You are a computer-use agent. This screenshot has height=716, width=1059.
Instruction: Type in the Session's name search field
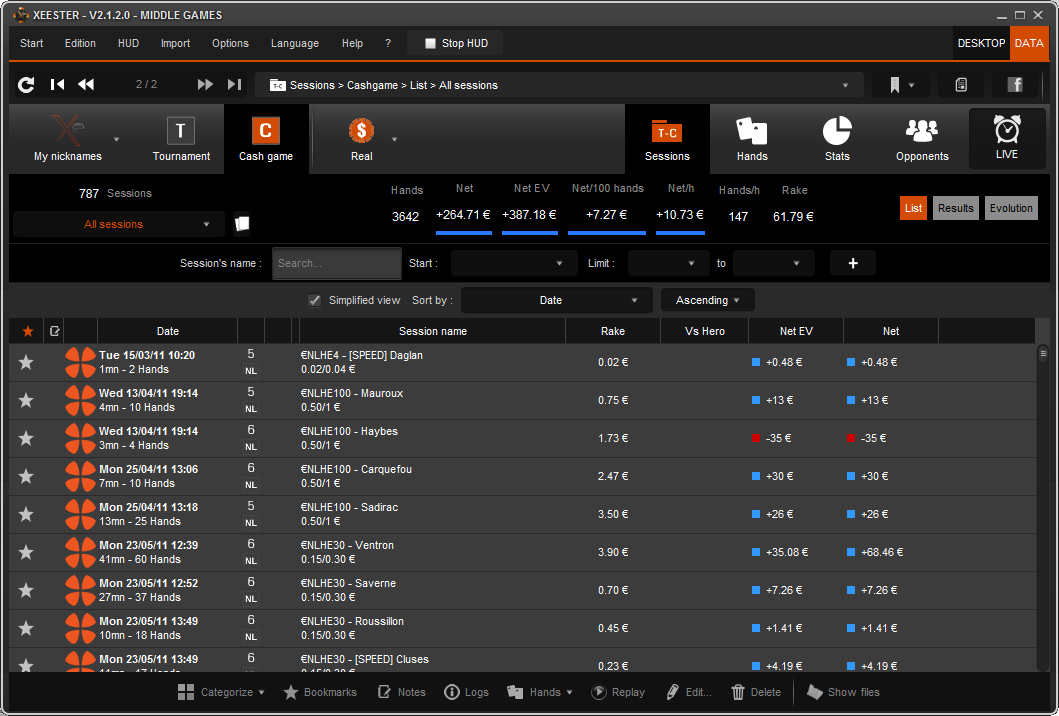click(x=336, y=263)
